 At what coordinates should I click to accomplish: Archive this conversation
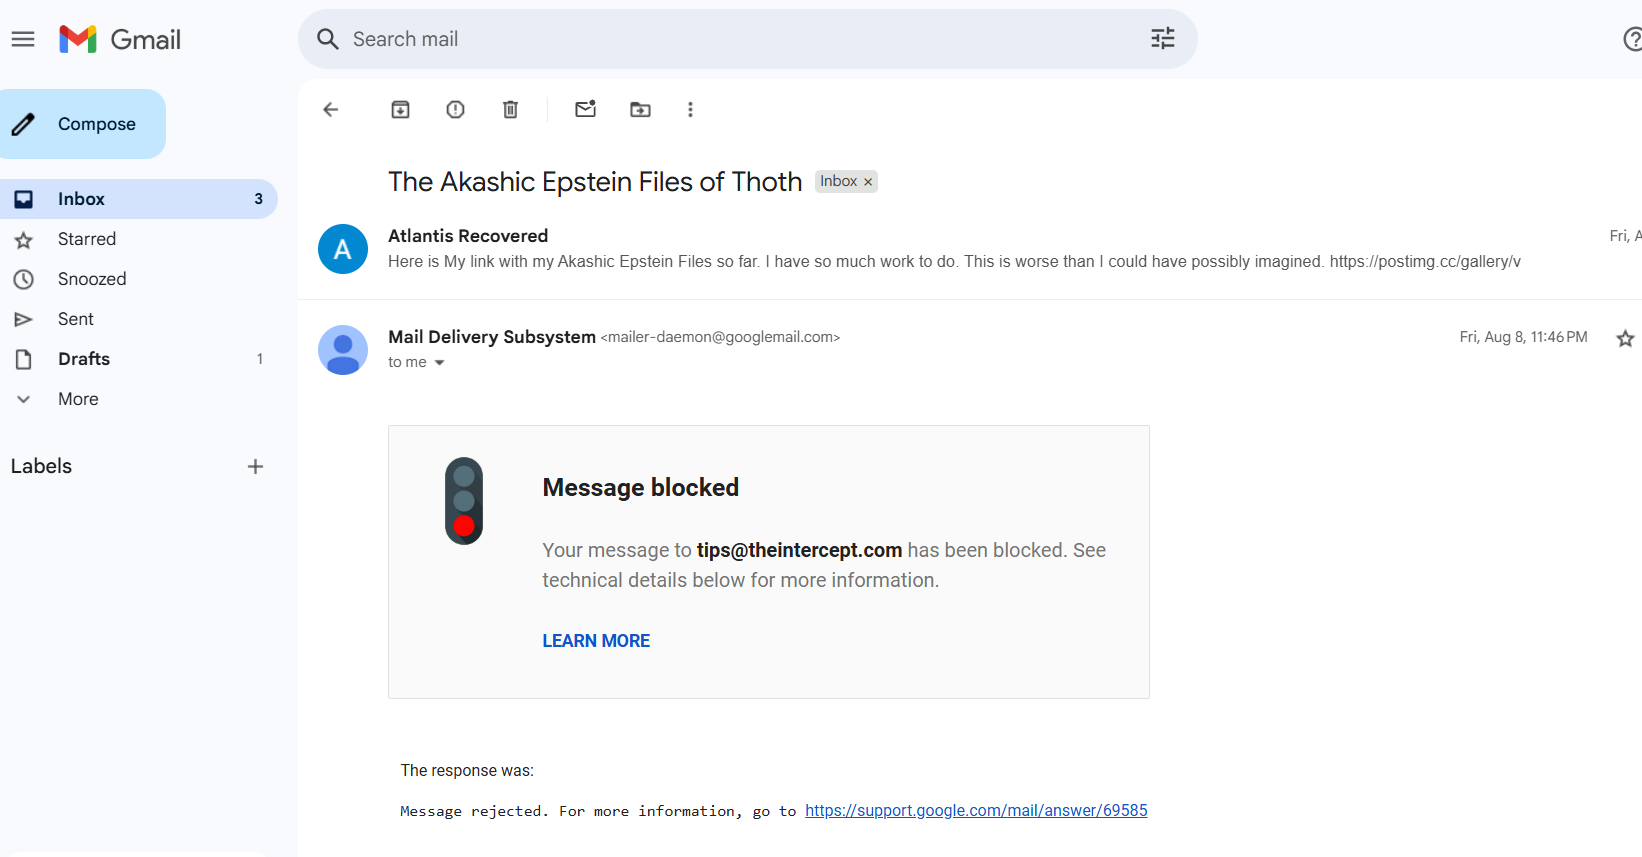coord(400,110)
